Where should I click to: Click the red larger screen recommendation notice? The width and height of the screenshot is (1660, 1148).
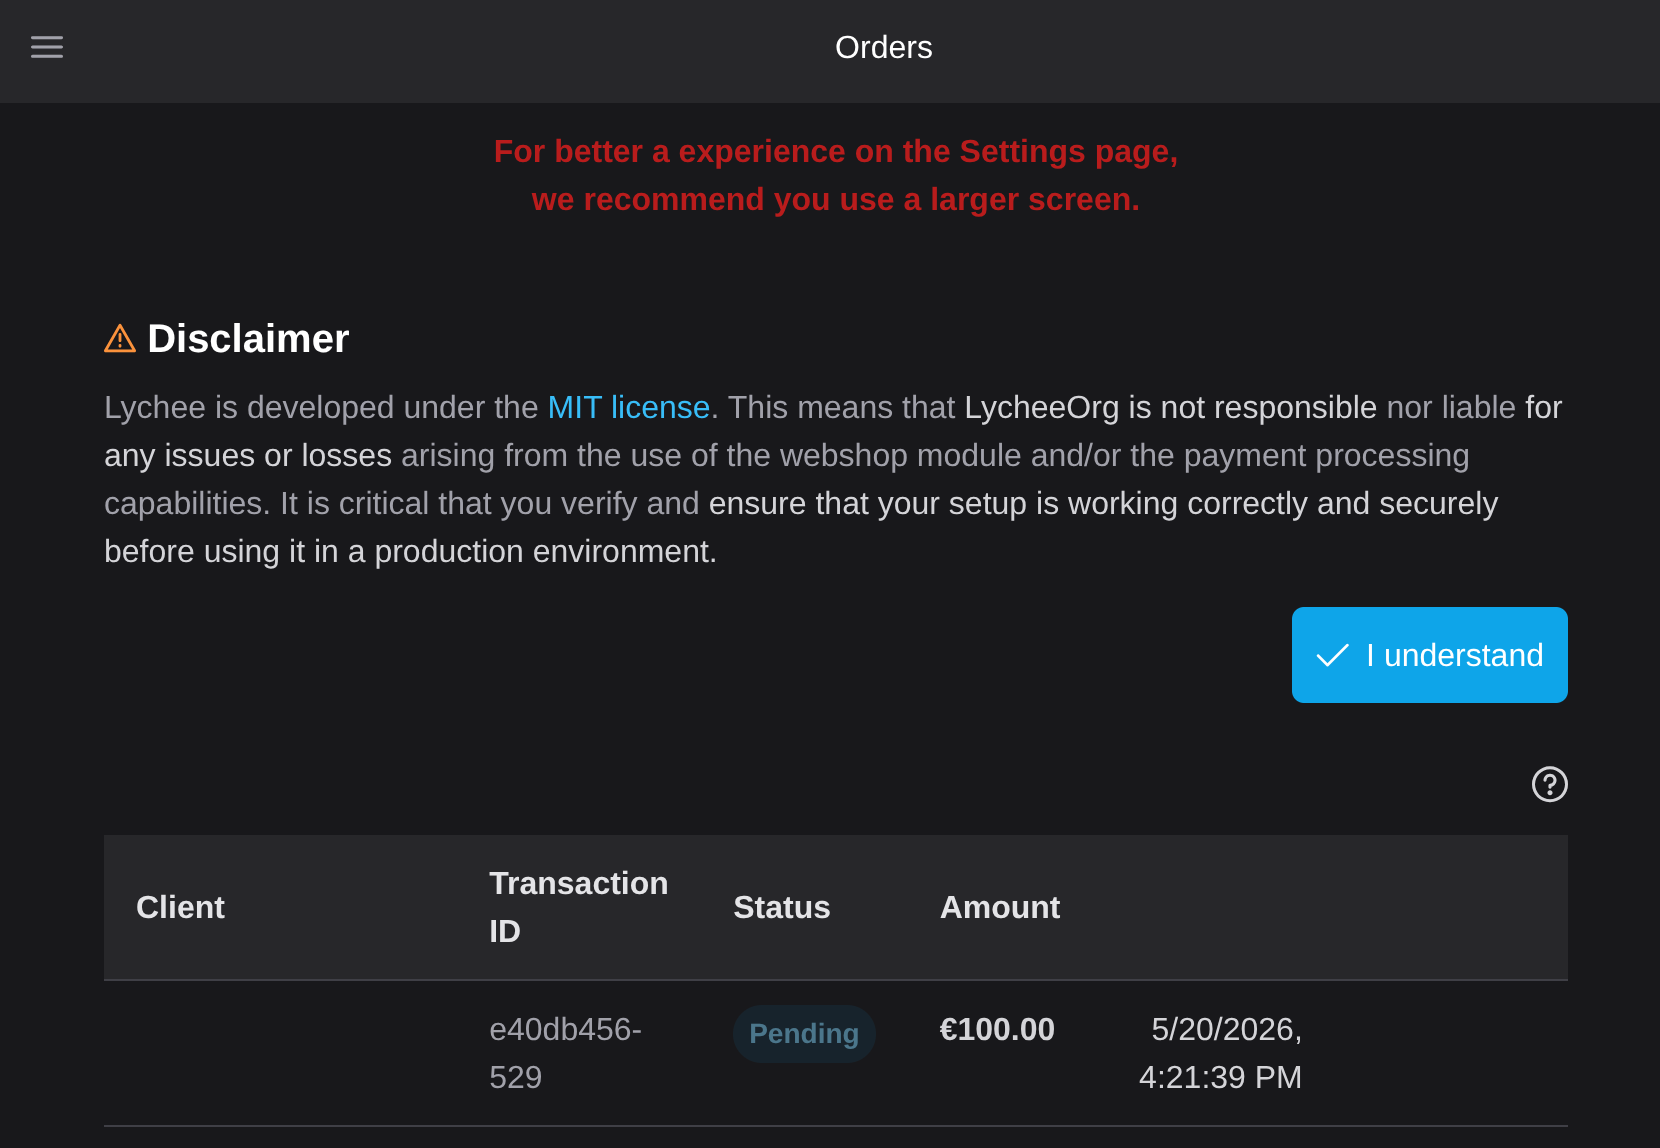click(836, 175)
